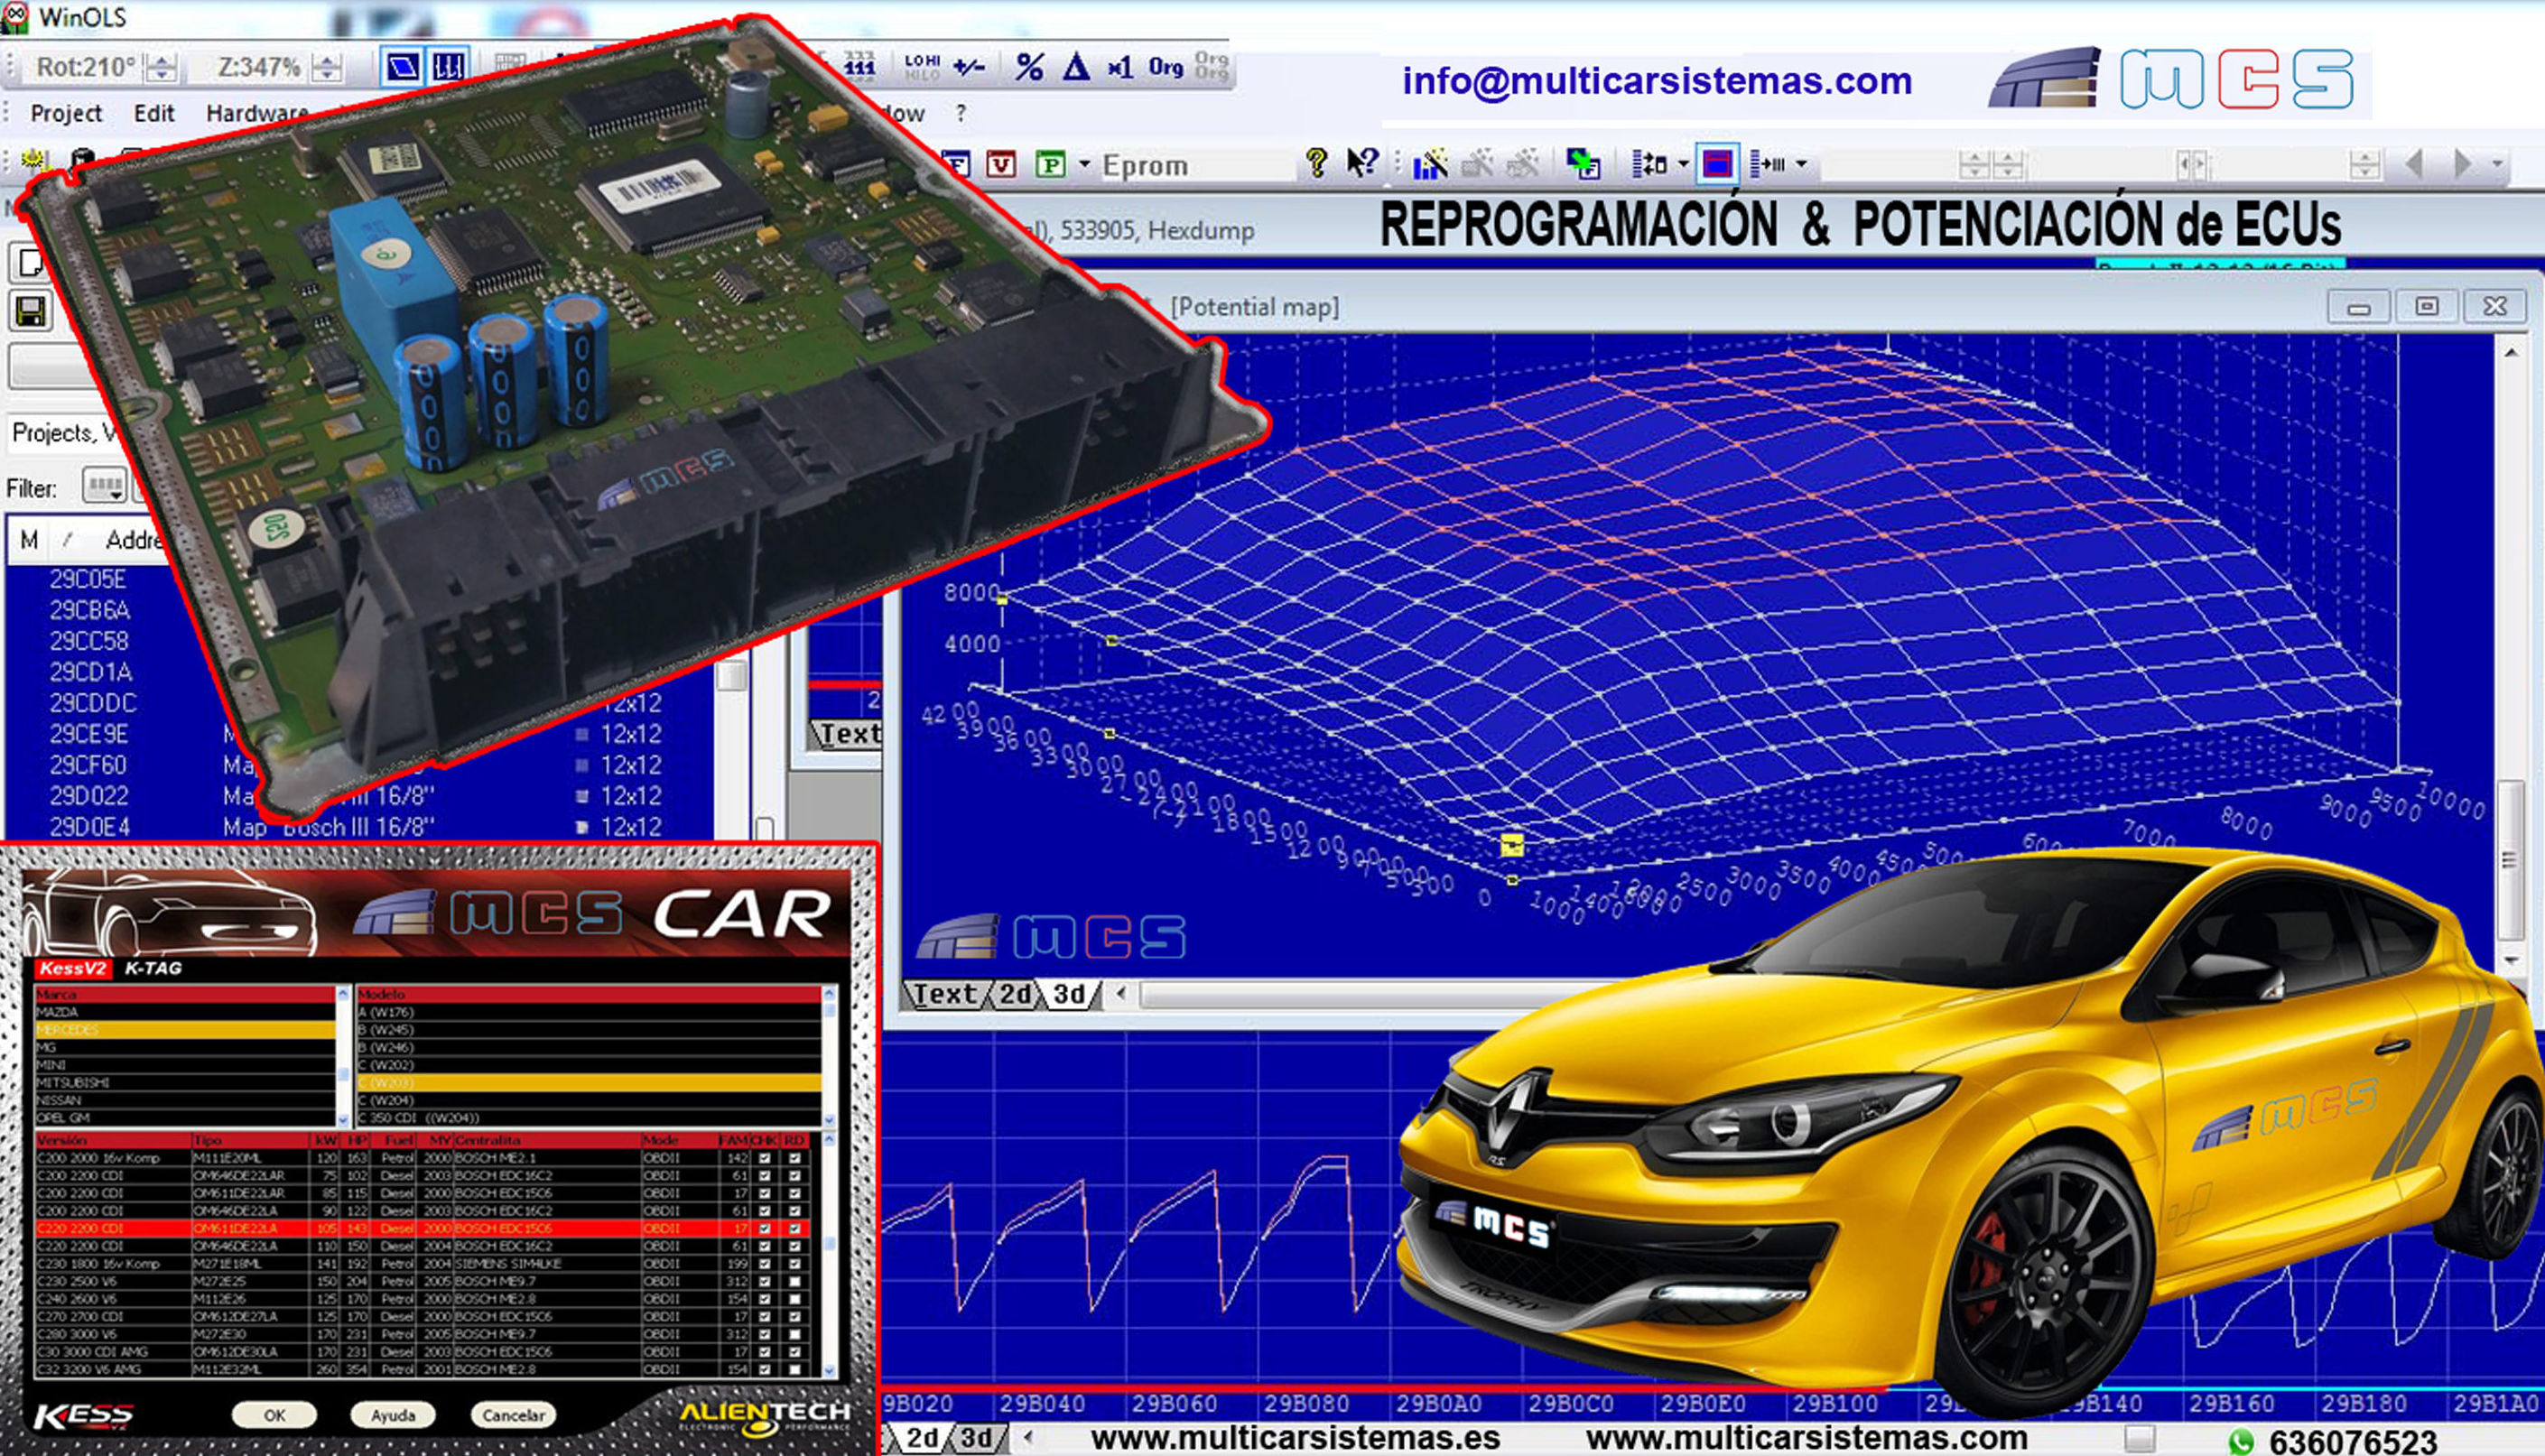The image size is (2545, 1456).
Task: Toggle CHK checkbox in highlighted C220 2200 CDI row
Action: 765,1229
